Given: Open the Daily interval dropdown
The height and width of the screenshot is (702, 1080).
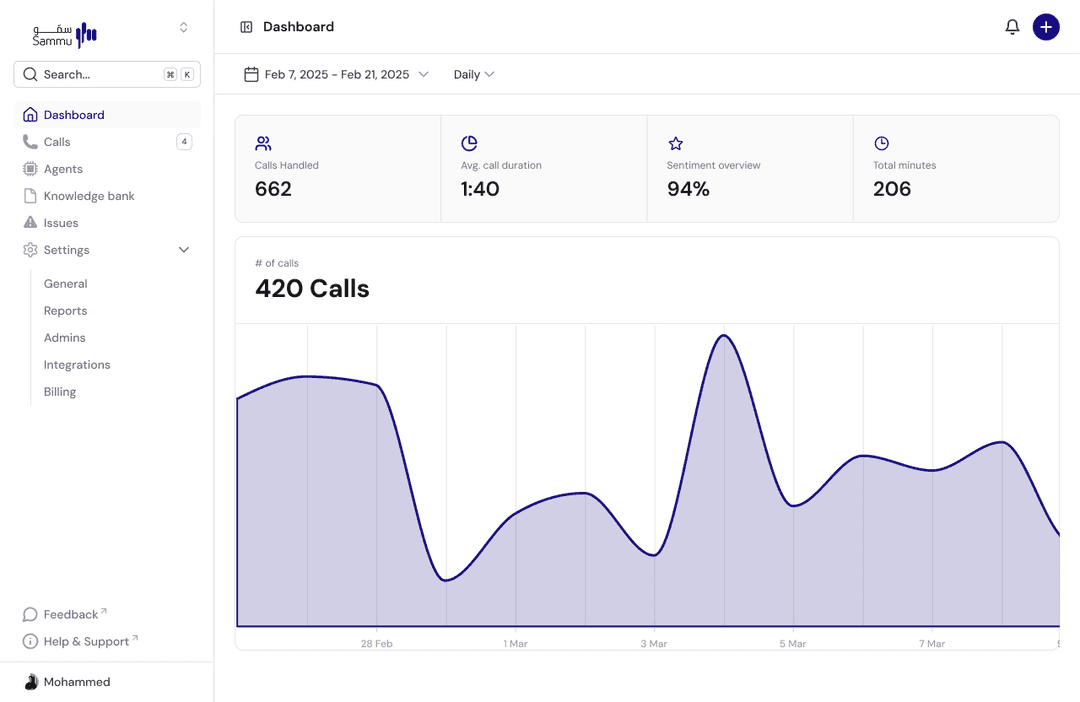Looking at the screenshot, I should [x=474, y=74].
